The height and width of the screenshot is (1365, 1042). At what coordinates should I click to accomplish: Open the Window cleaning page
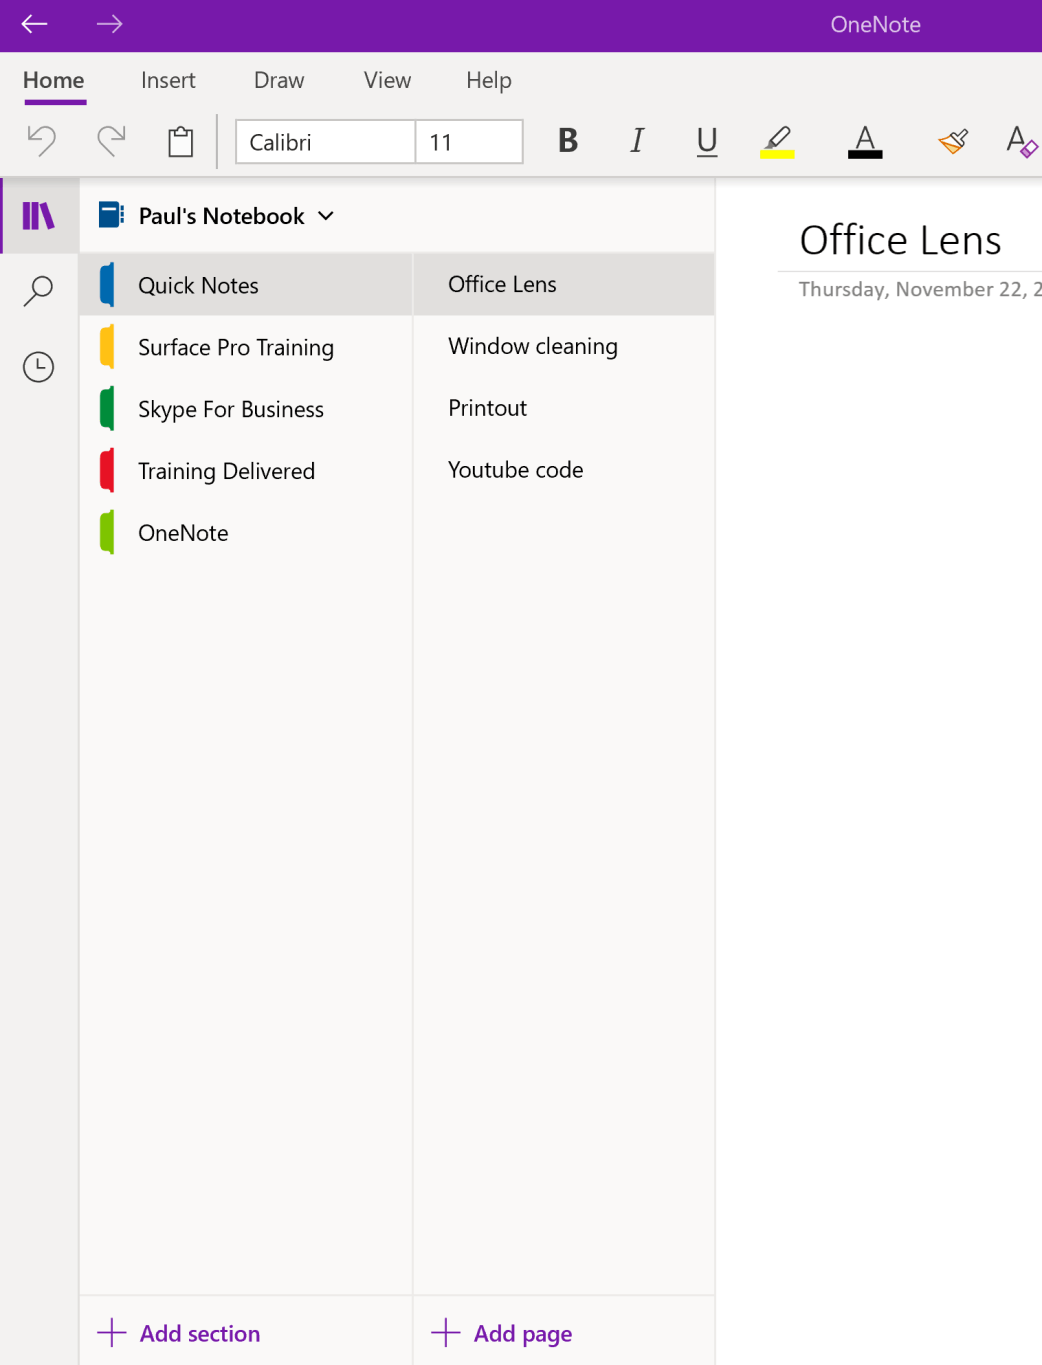(533, 346)
